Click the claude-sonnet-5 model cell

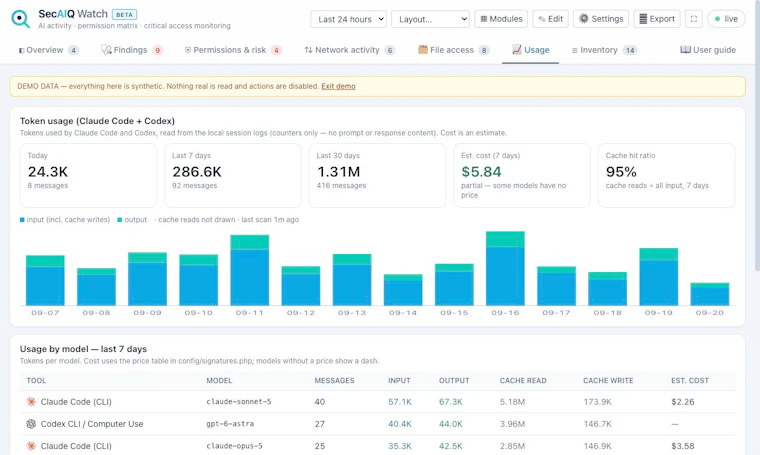click(238, 402)
